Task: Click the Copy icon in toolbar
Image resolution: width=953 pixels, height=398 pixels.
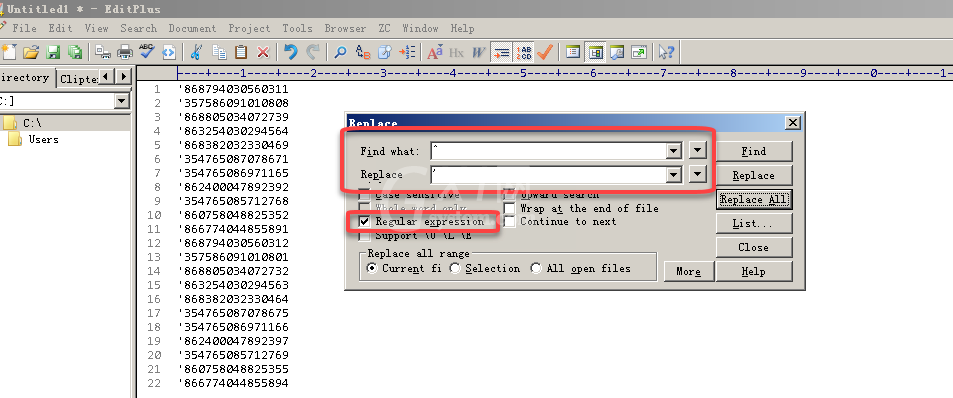Action: point(219,52)
